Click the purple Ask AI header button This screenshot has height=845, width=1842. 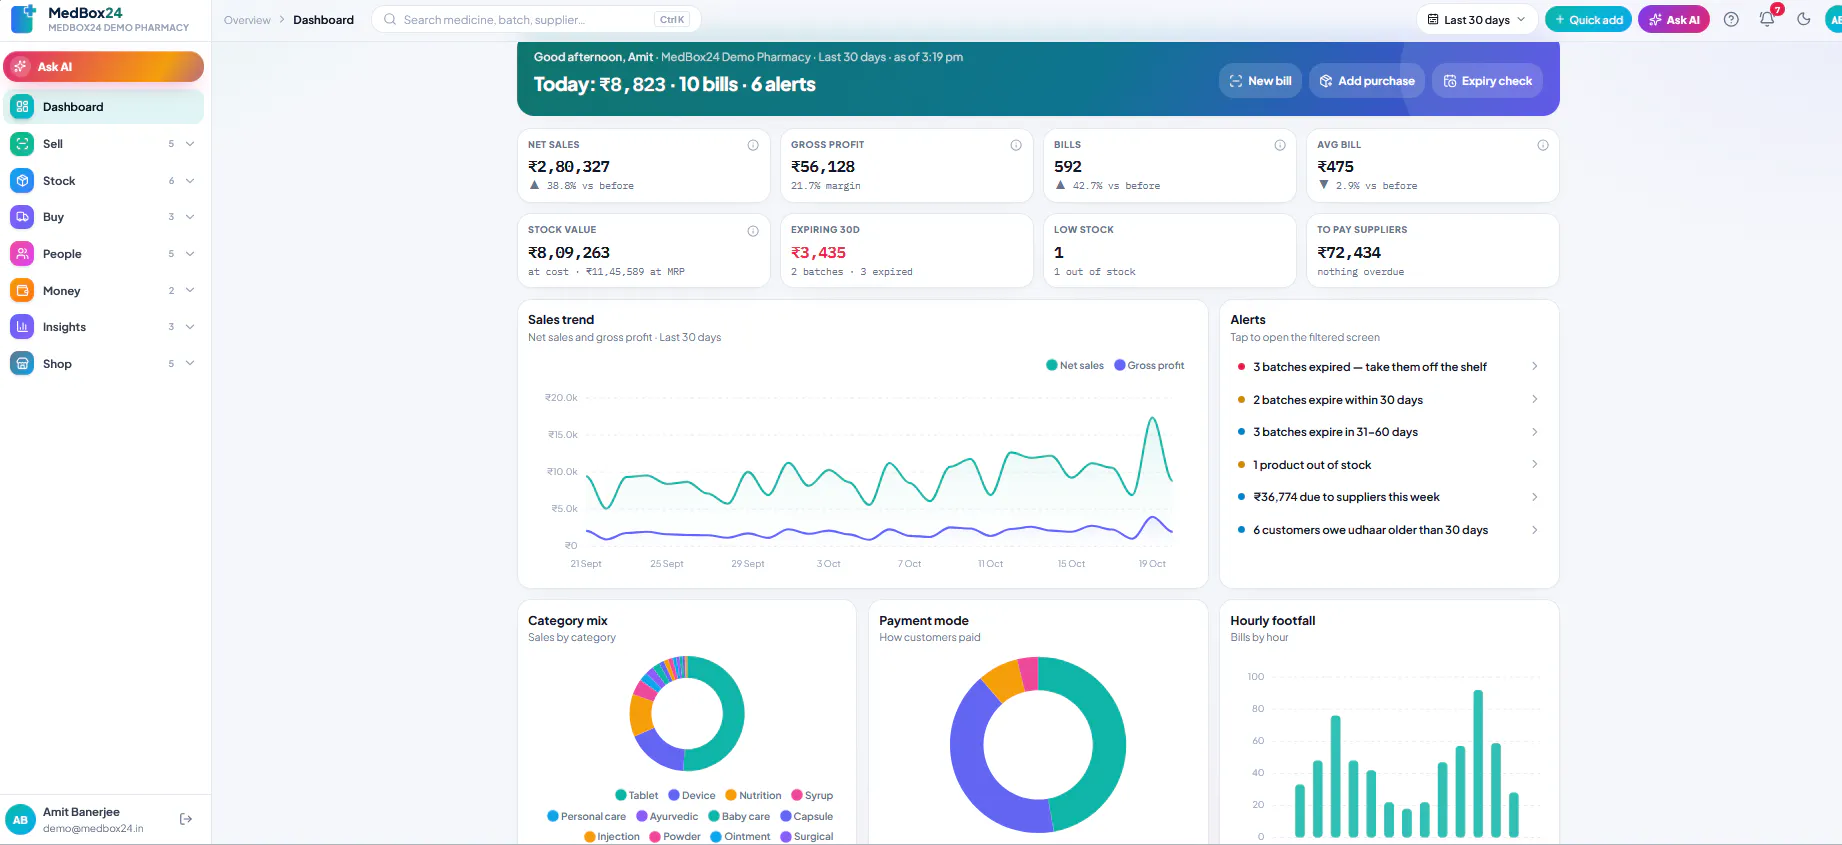[1674, 19]
